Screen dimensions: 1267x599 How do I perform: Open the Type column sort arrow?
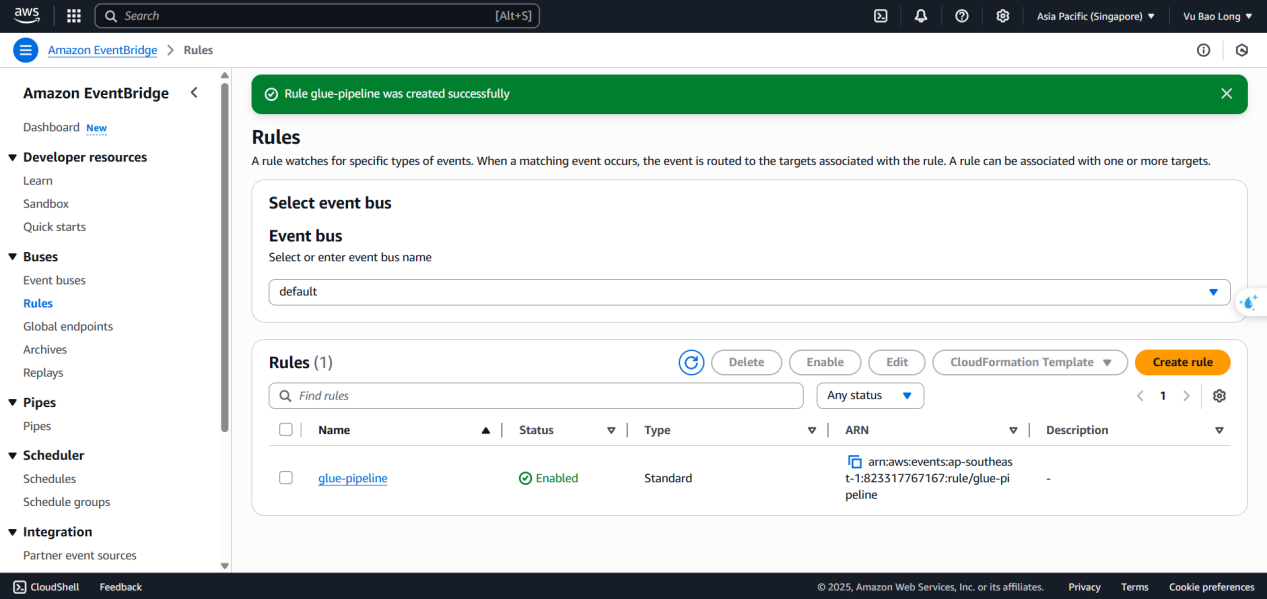(812, 430)
